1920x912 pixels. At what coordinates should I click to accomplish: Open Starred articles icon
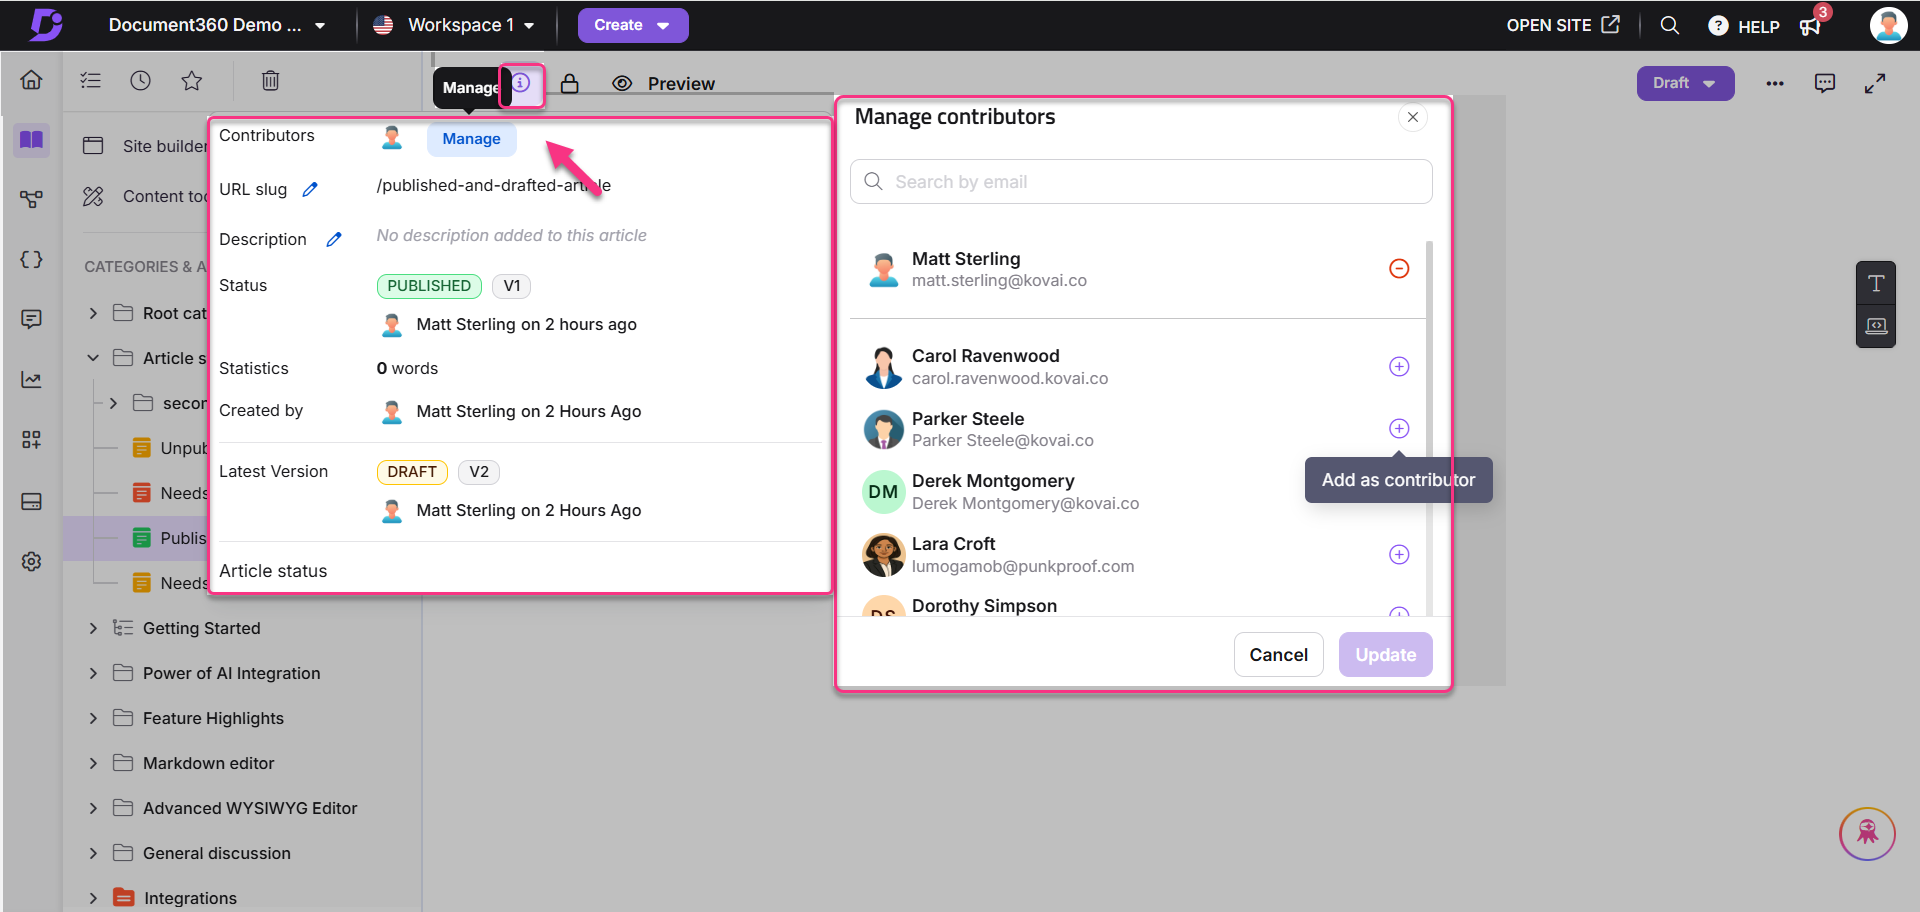[192, 81]
